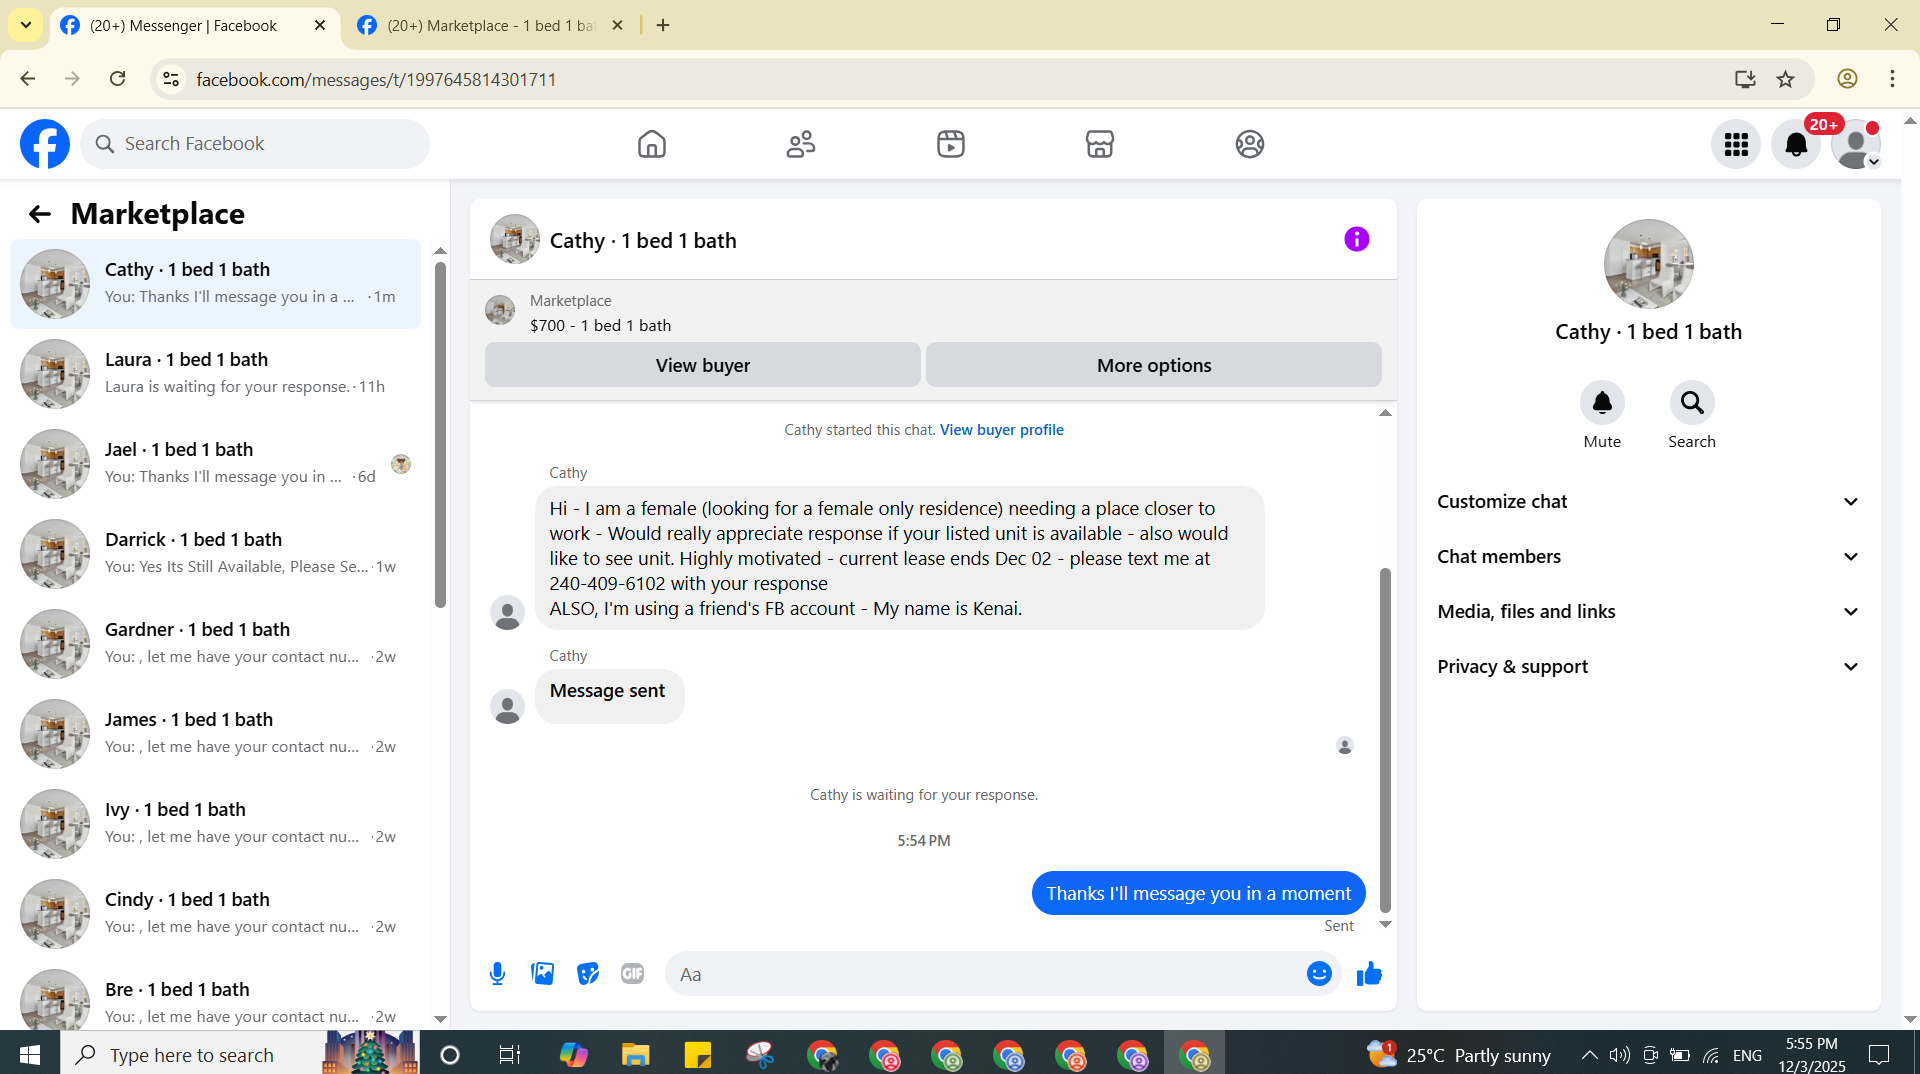Expand the Customize chat section
1920x1074 pixels.
[x=1649, y=502]
